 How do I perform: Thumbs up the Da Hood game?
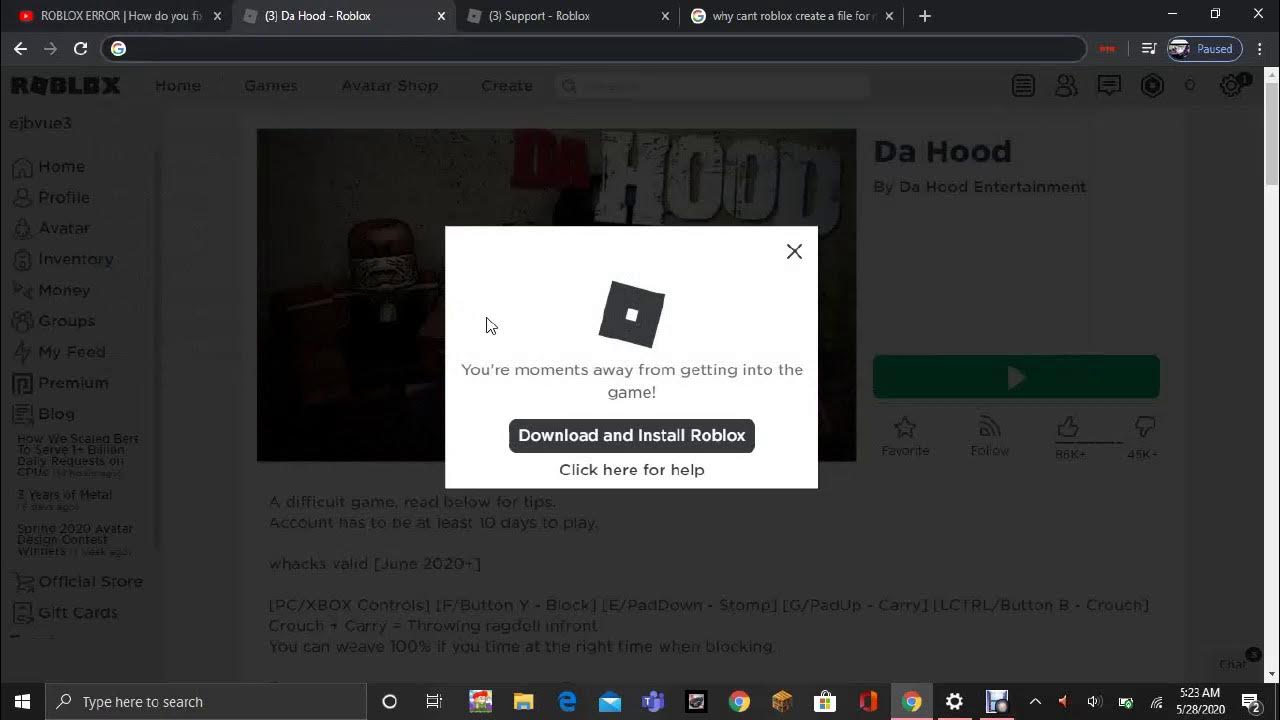[x=1068, y=429]
